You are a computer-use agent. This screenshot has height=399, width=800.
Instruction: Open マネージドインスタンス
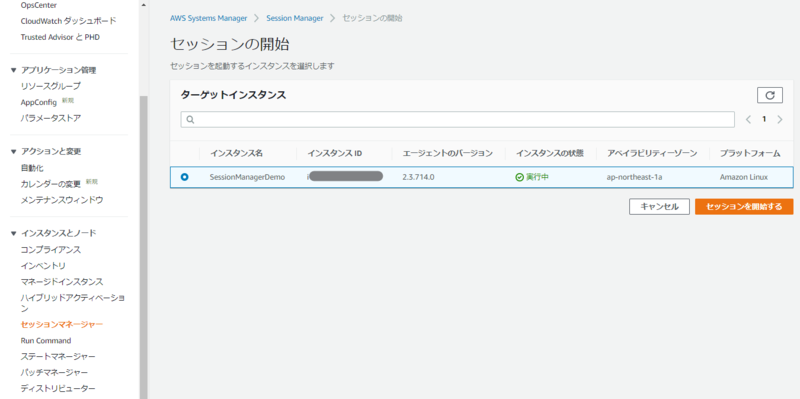pos(62,282)
